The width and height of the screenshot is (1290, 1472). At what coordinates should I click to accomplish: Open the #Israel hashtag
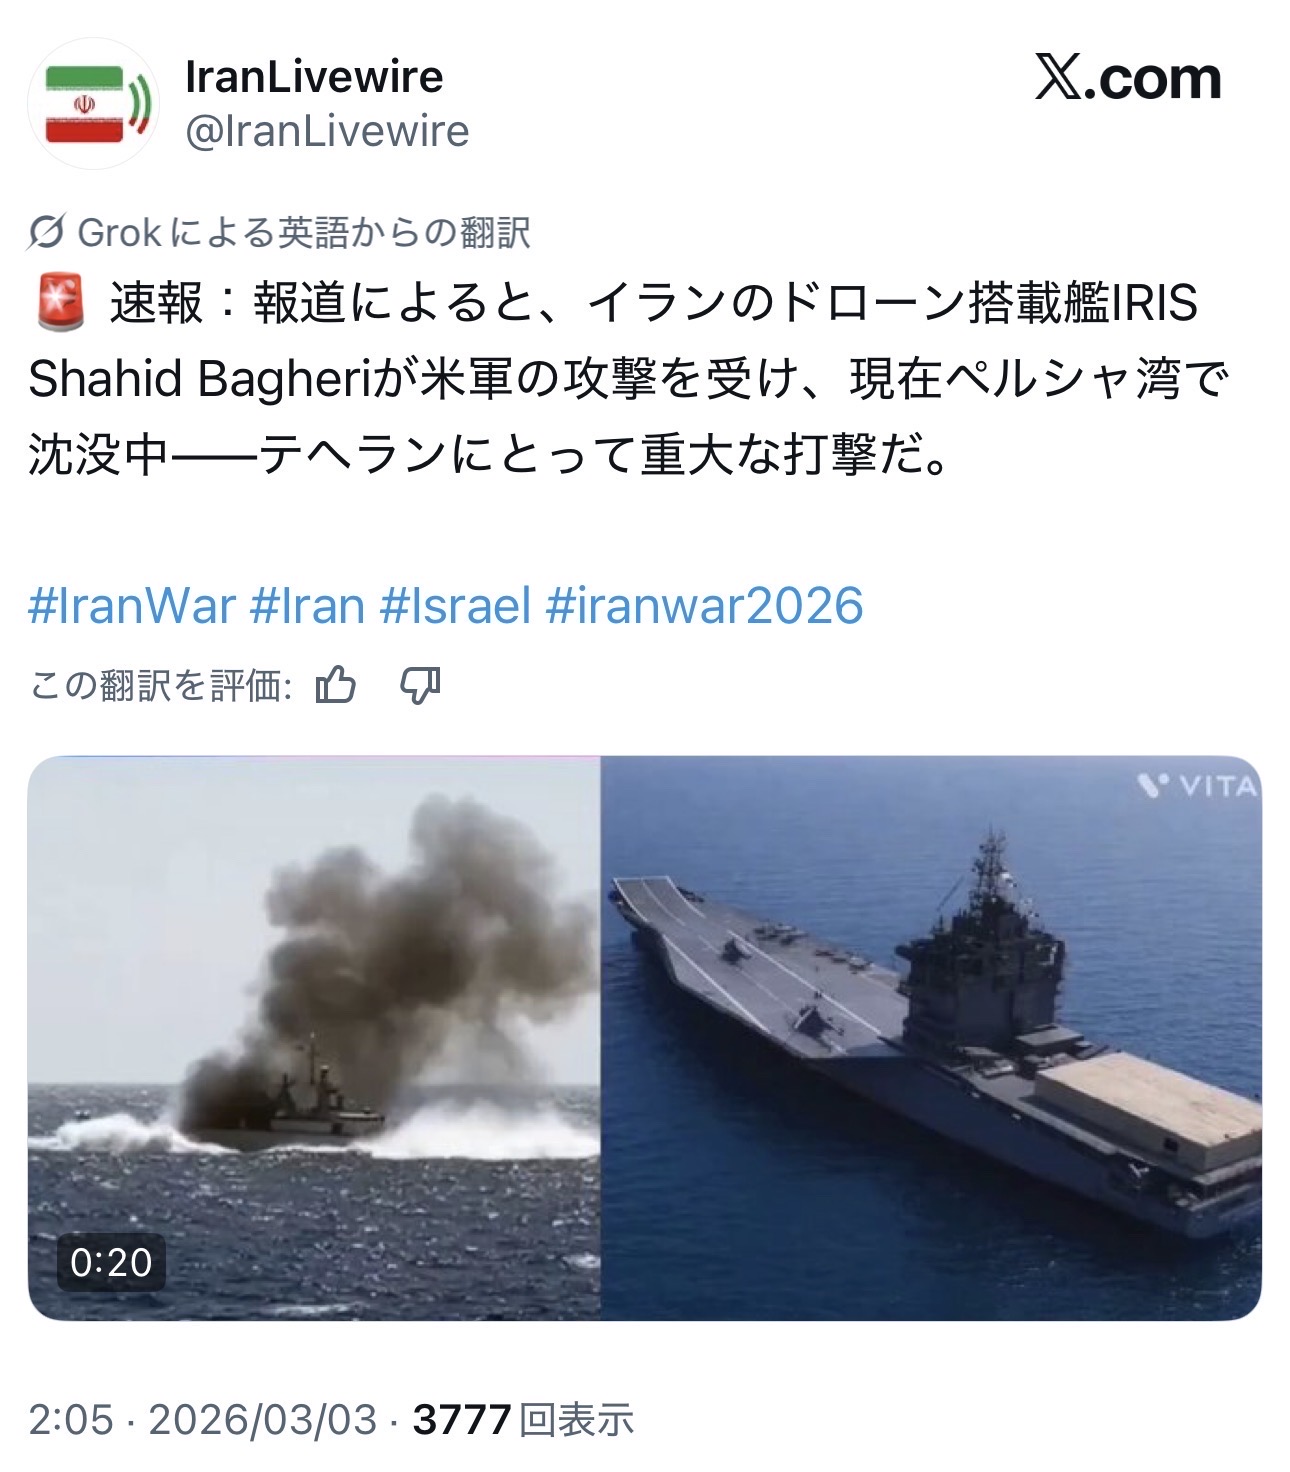(455, 606)
